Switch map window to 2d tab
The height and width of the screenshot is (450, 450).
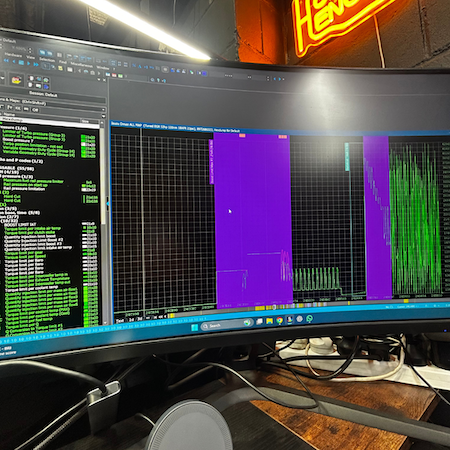pos(131,319)
